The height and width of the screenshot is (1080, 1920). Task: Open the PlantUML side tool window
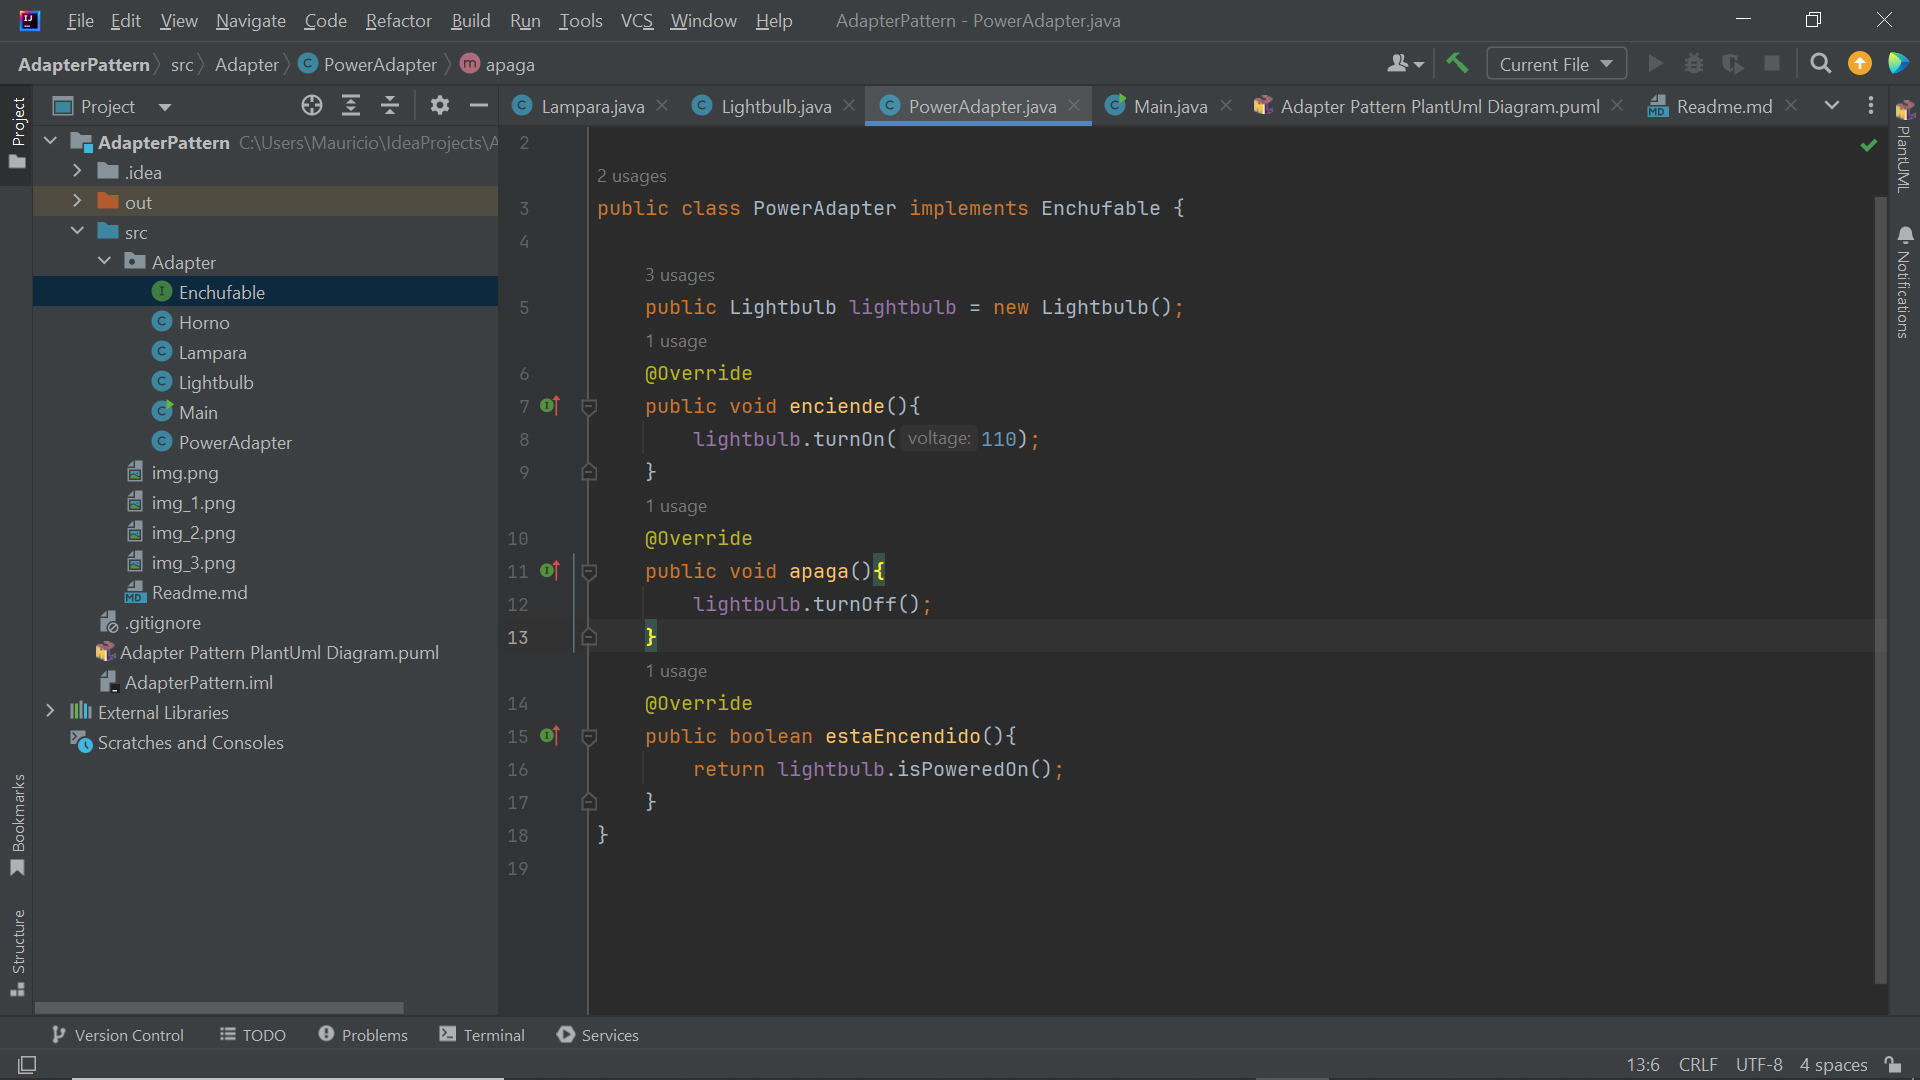click(x=1904, y=148)
